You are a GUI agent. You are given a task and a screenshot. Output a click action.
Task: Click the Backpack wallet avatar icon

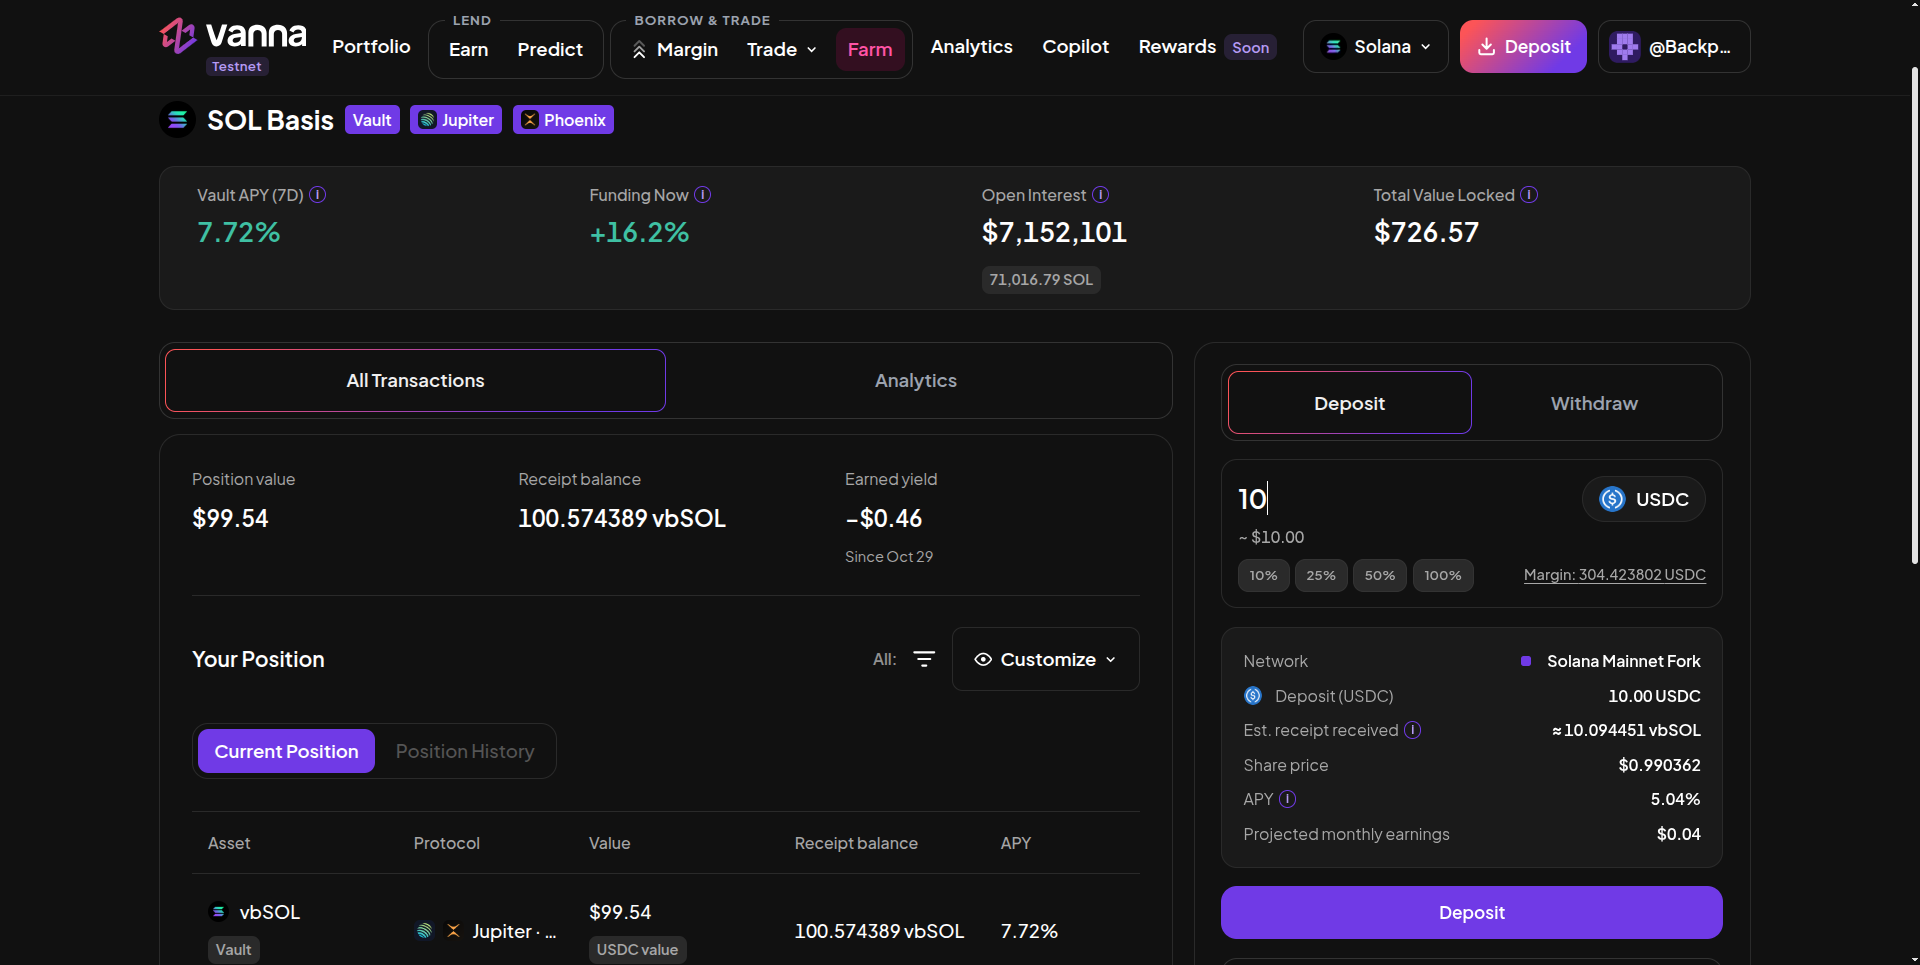[x=1625, y=47]
